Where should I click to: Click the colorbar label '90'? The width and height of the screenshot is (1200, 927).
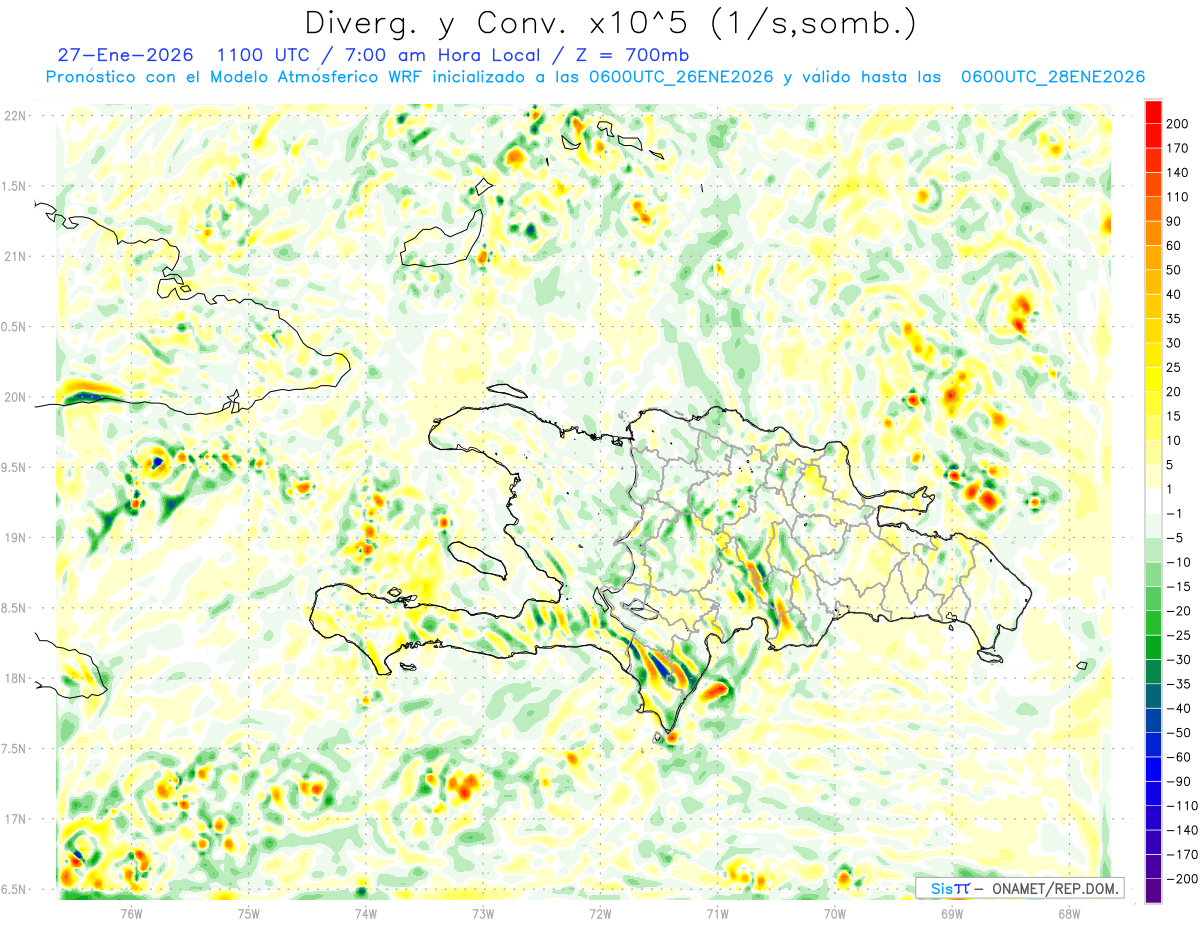[x=1173, y=222]
